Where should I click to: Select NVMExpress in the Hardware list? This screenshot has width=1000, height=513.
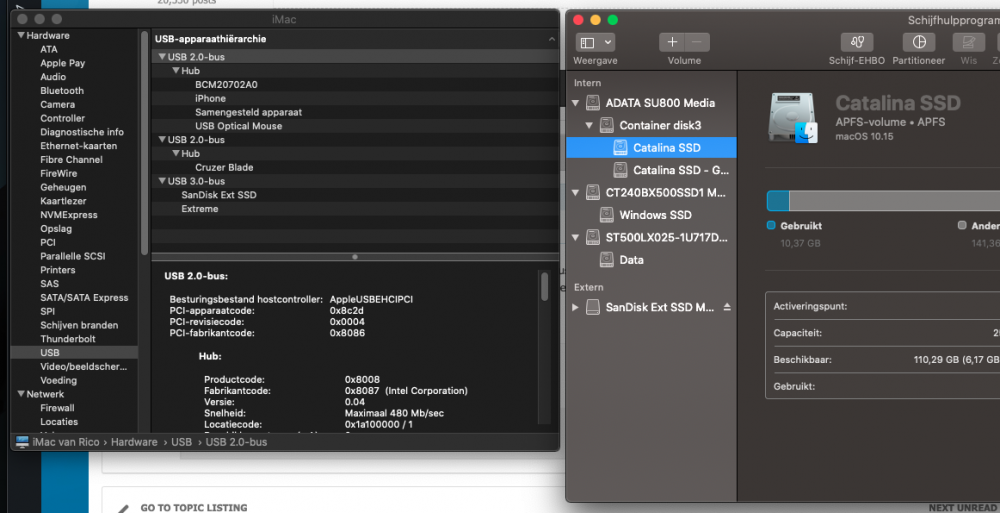(x=69, y=215)
